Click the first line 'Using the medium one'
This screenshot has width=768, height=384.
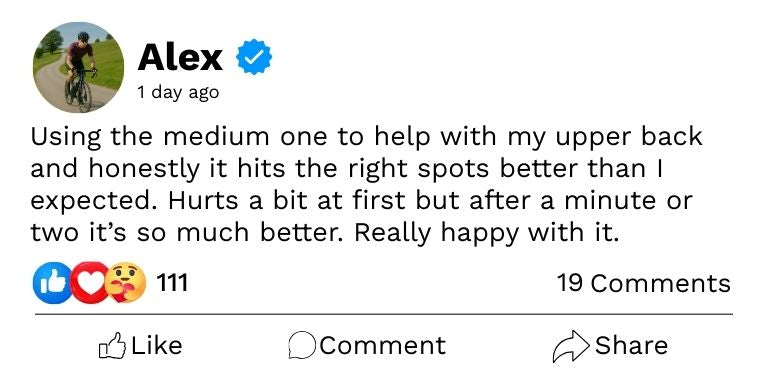pyautogui.click(x=178, y=138)
